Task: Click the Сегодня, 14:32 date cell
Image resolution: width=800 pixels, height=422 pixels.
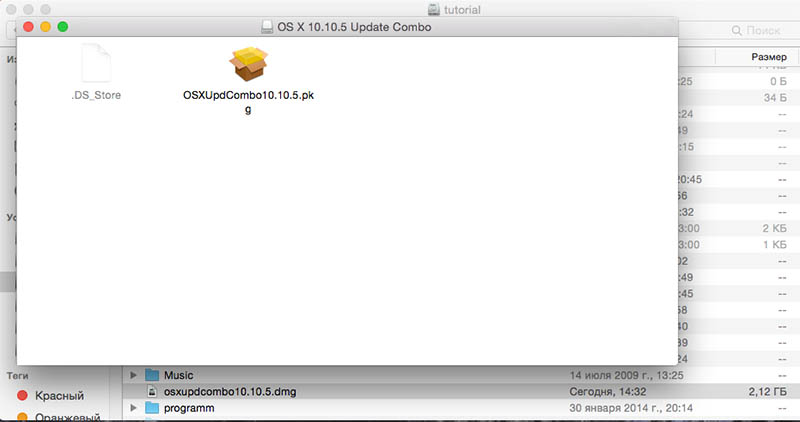Action: (608, 392)
